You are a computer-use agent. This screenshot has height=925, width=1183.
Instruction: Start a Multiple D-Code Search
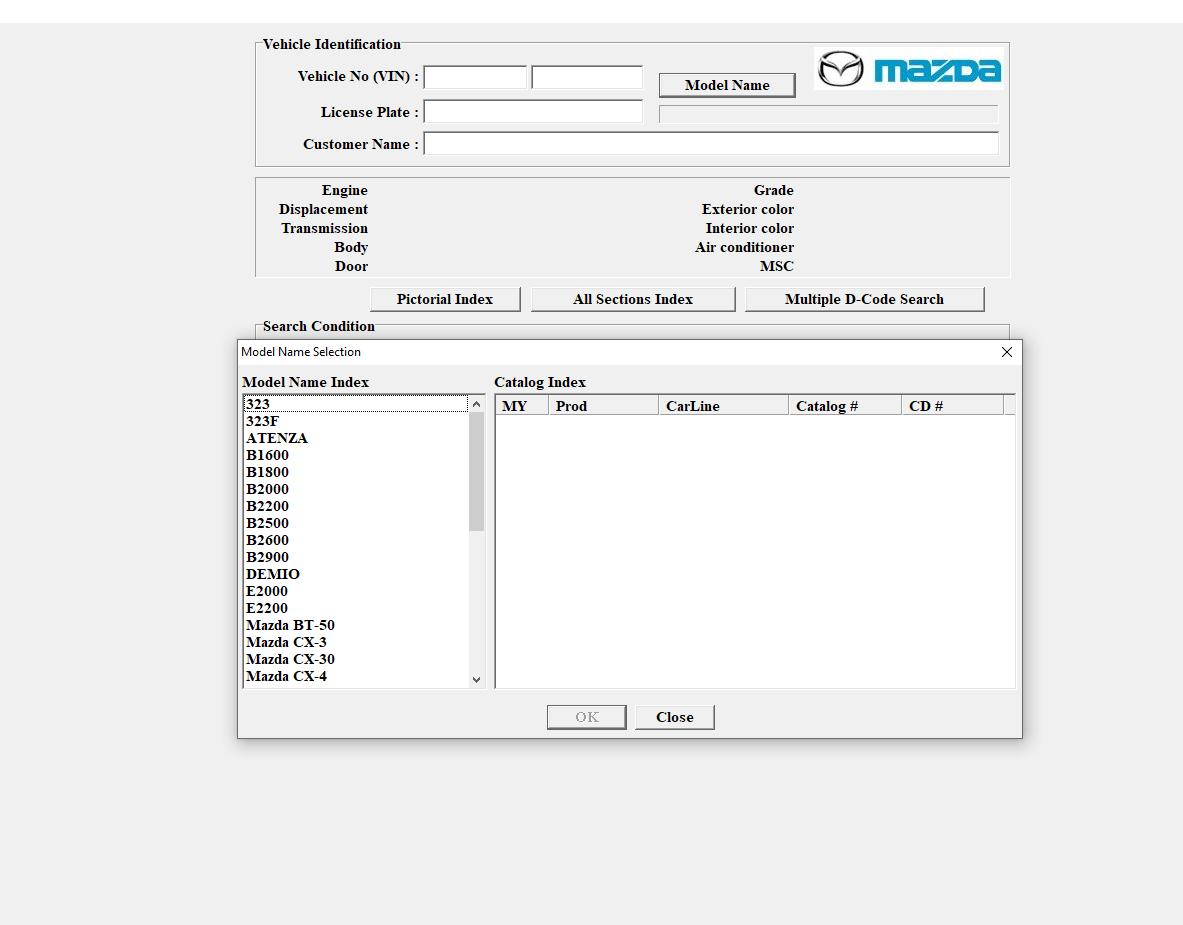coord(864,298)
